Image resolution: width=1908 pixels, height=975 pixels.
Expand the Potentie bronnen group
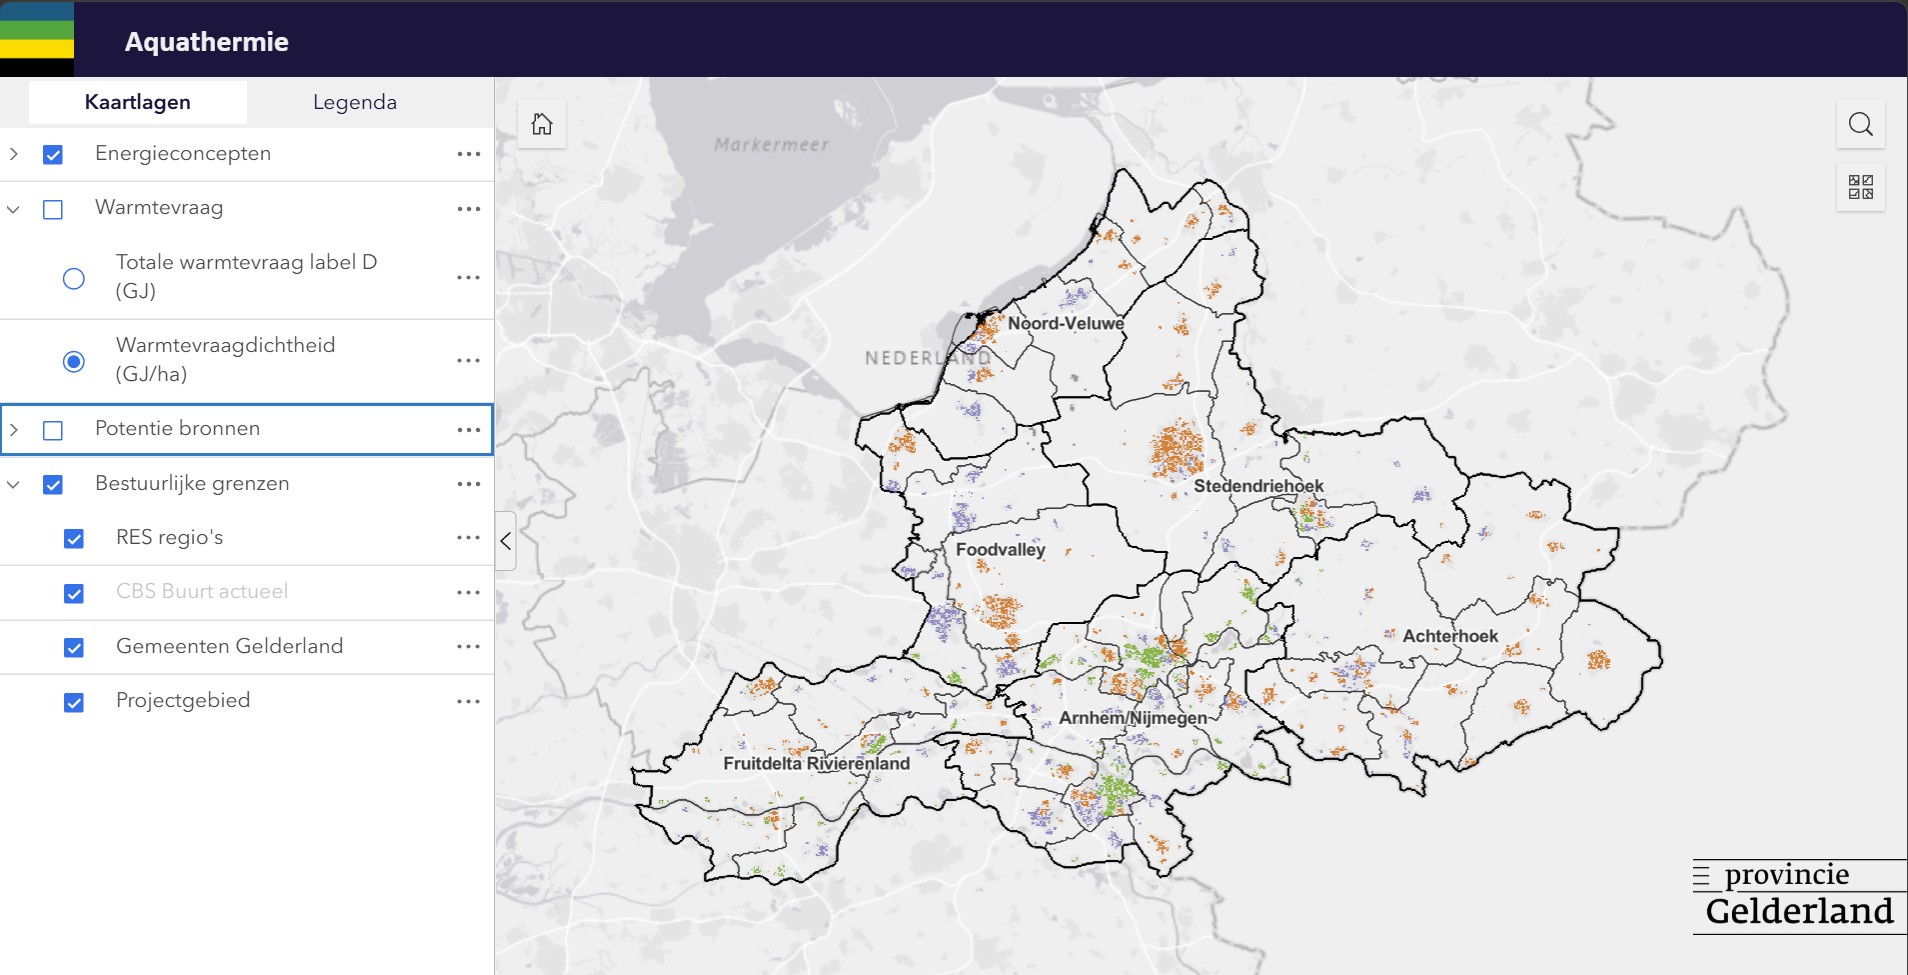[x=14, y=430]
